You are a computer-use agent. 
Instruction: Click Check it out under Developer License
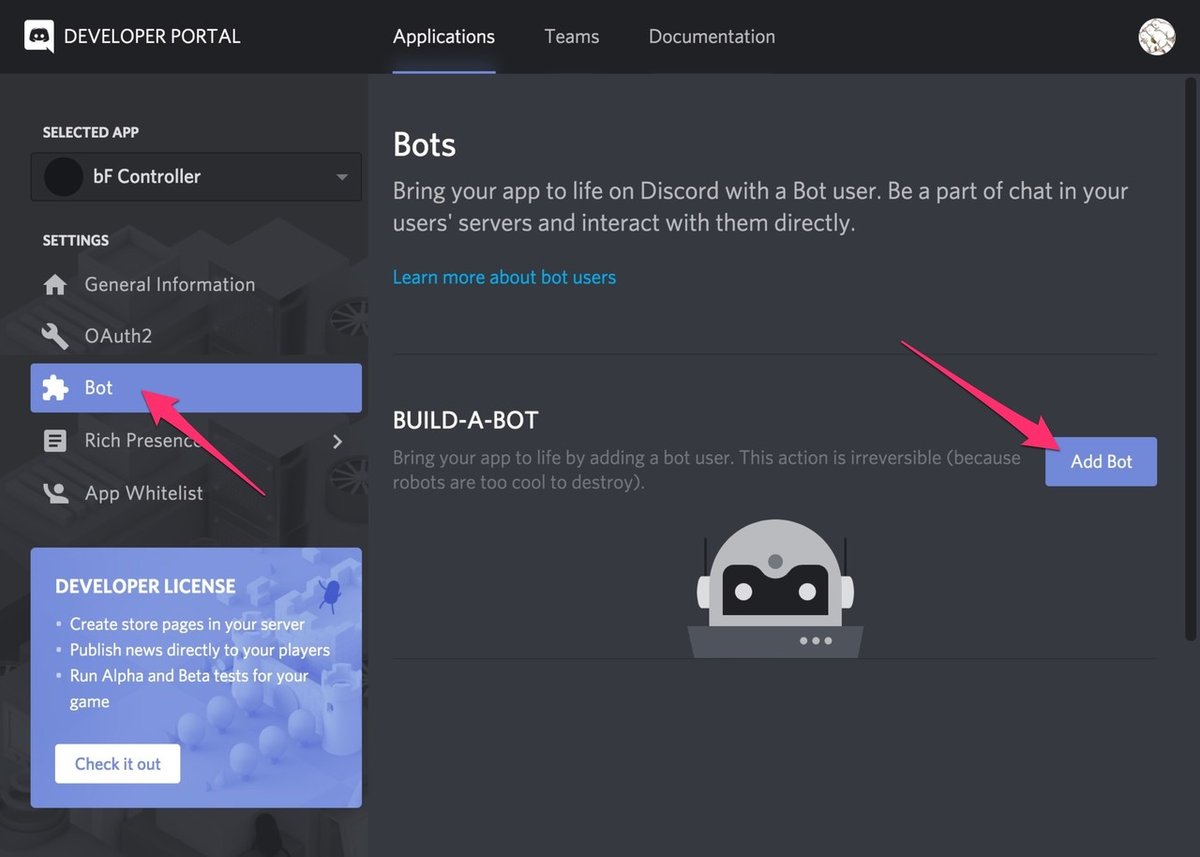[x=117, y=763]
